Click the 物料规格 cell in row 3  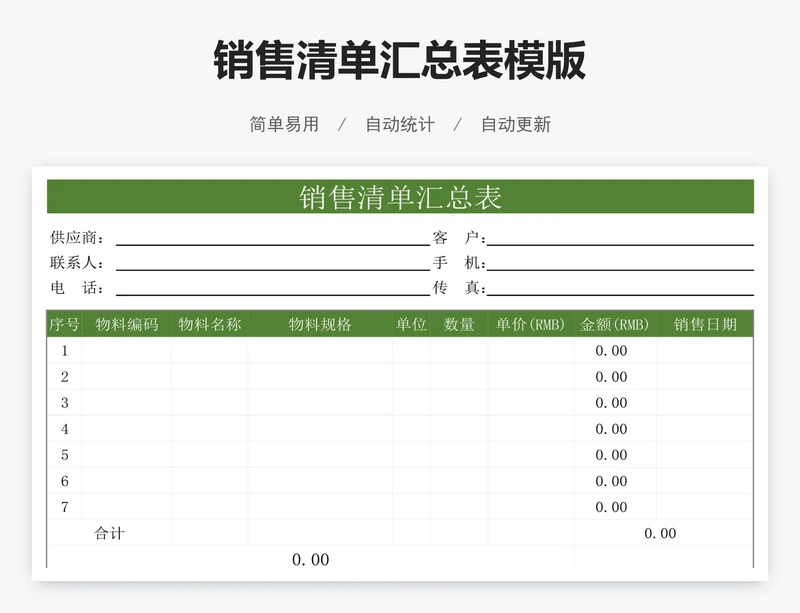320,403
